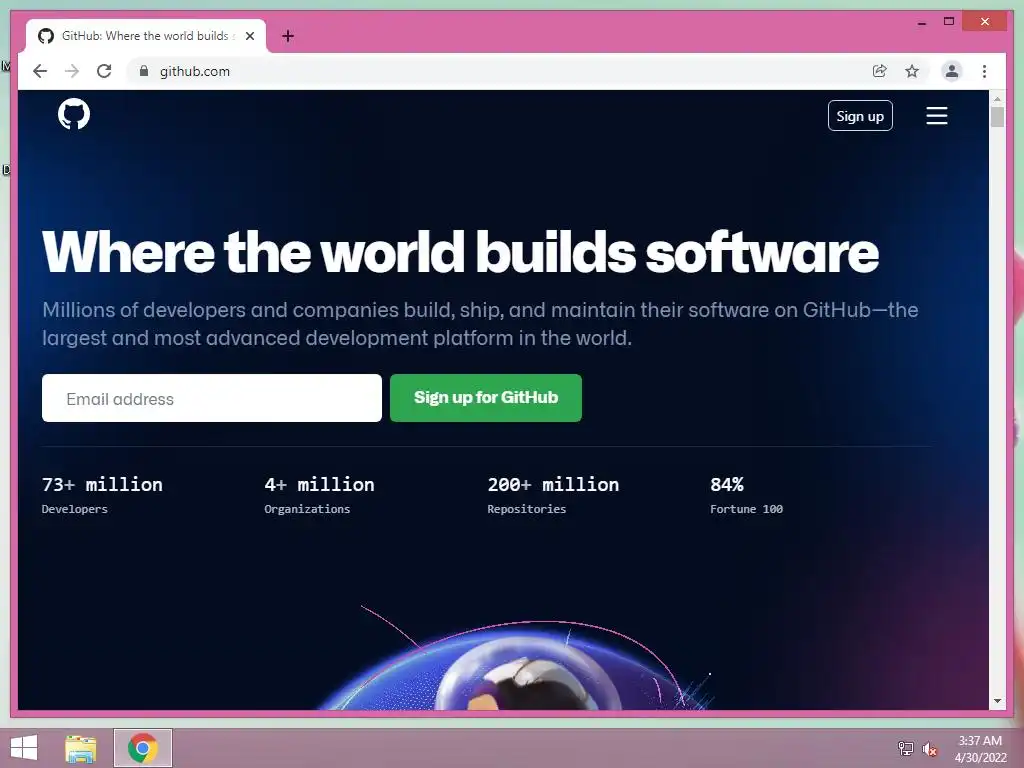This screenshot has width=1024, height=768.
Task: Open the hamburger navigation menu
Action: pos(936,116)
